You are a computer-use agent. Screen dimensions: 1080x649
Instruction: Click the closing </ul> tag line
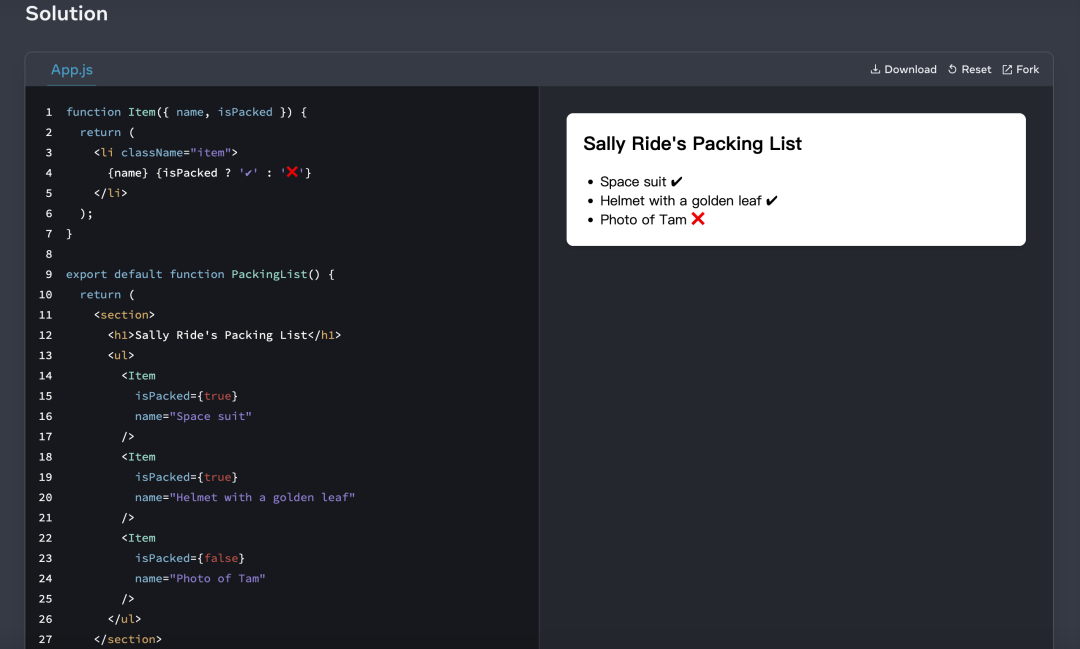(124, 619)
